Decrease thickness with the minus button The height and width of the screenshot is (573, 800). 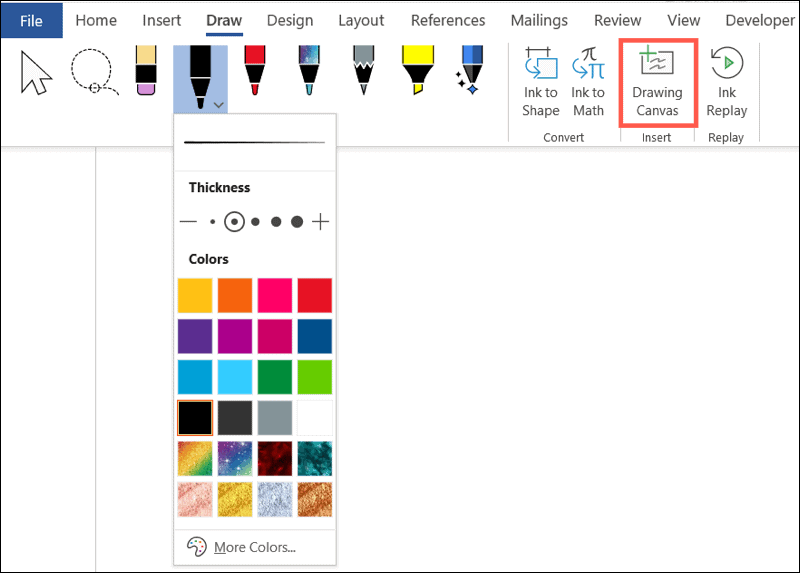(x=188, y=222)
